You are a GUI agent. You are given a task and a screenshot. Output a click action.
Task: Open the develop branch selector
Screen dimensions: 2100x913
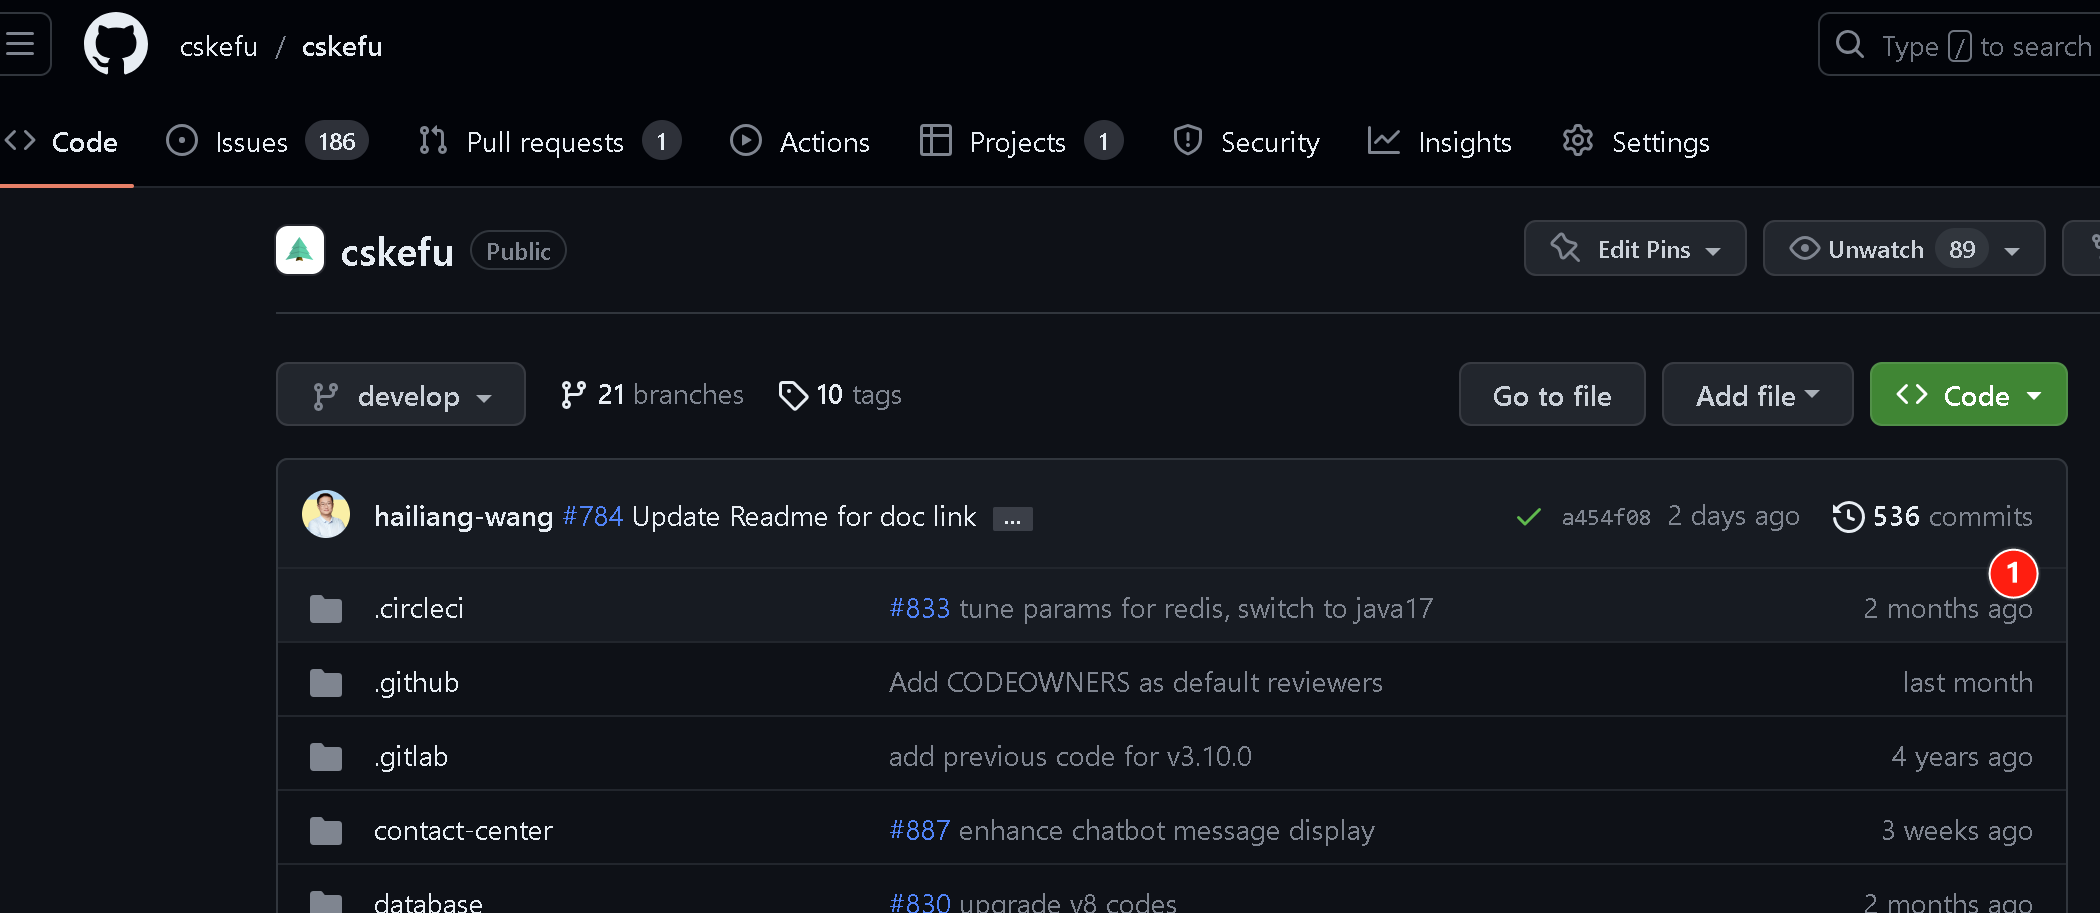point(401,395)
